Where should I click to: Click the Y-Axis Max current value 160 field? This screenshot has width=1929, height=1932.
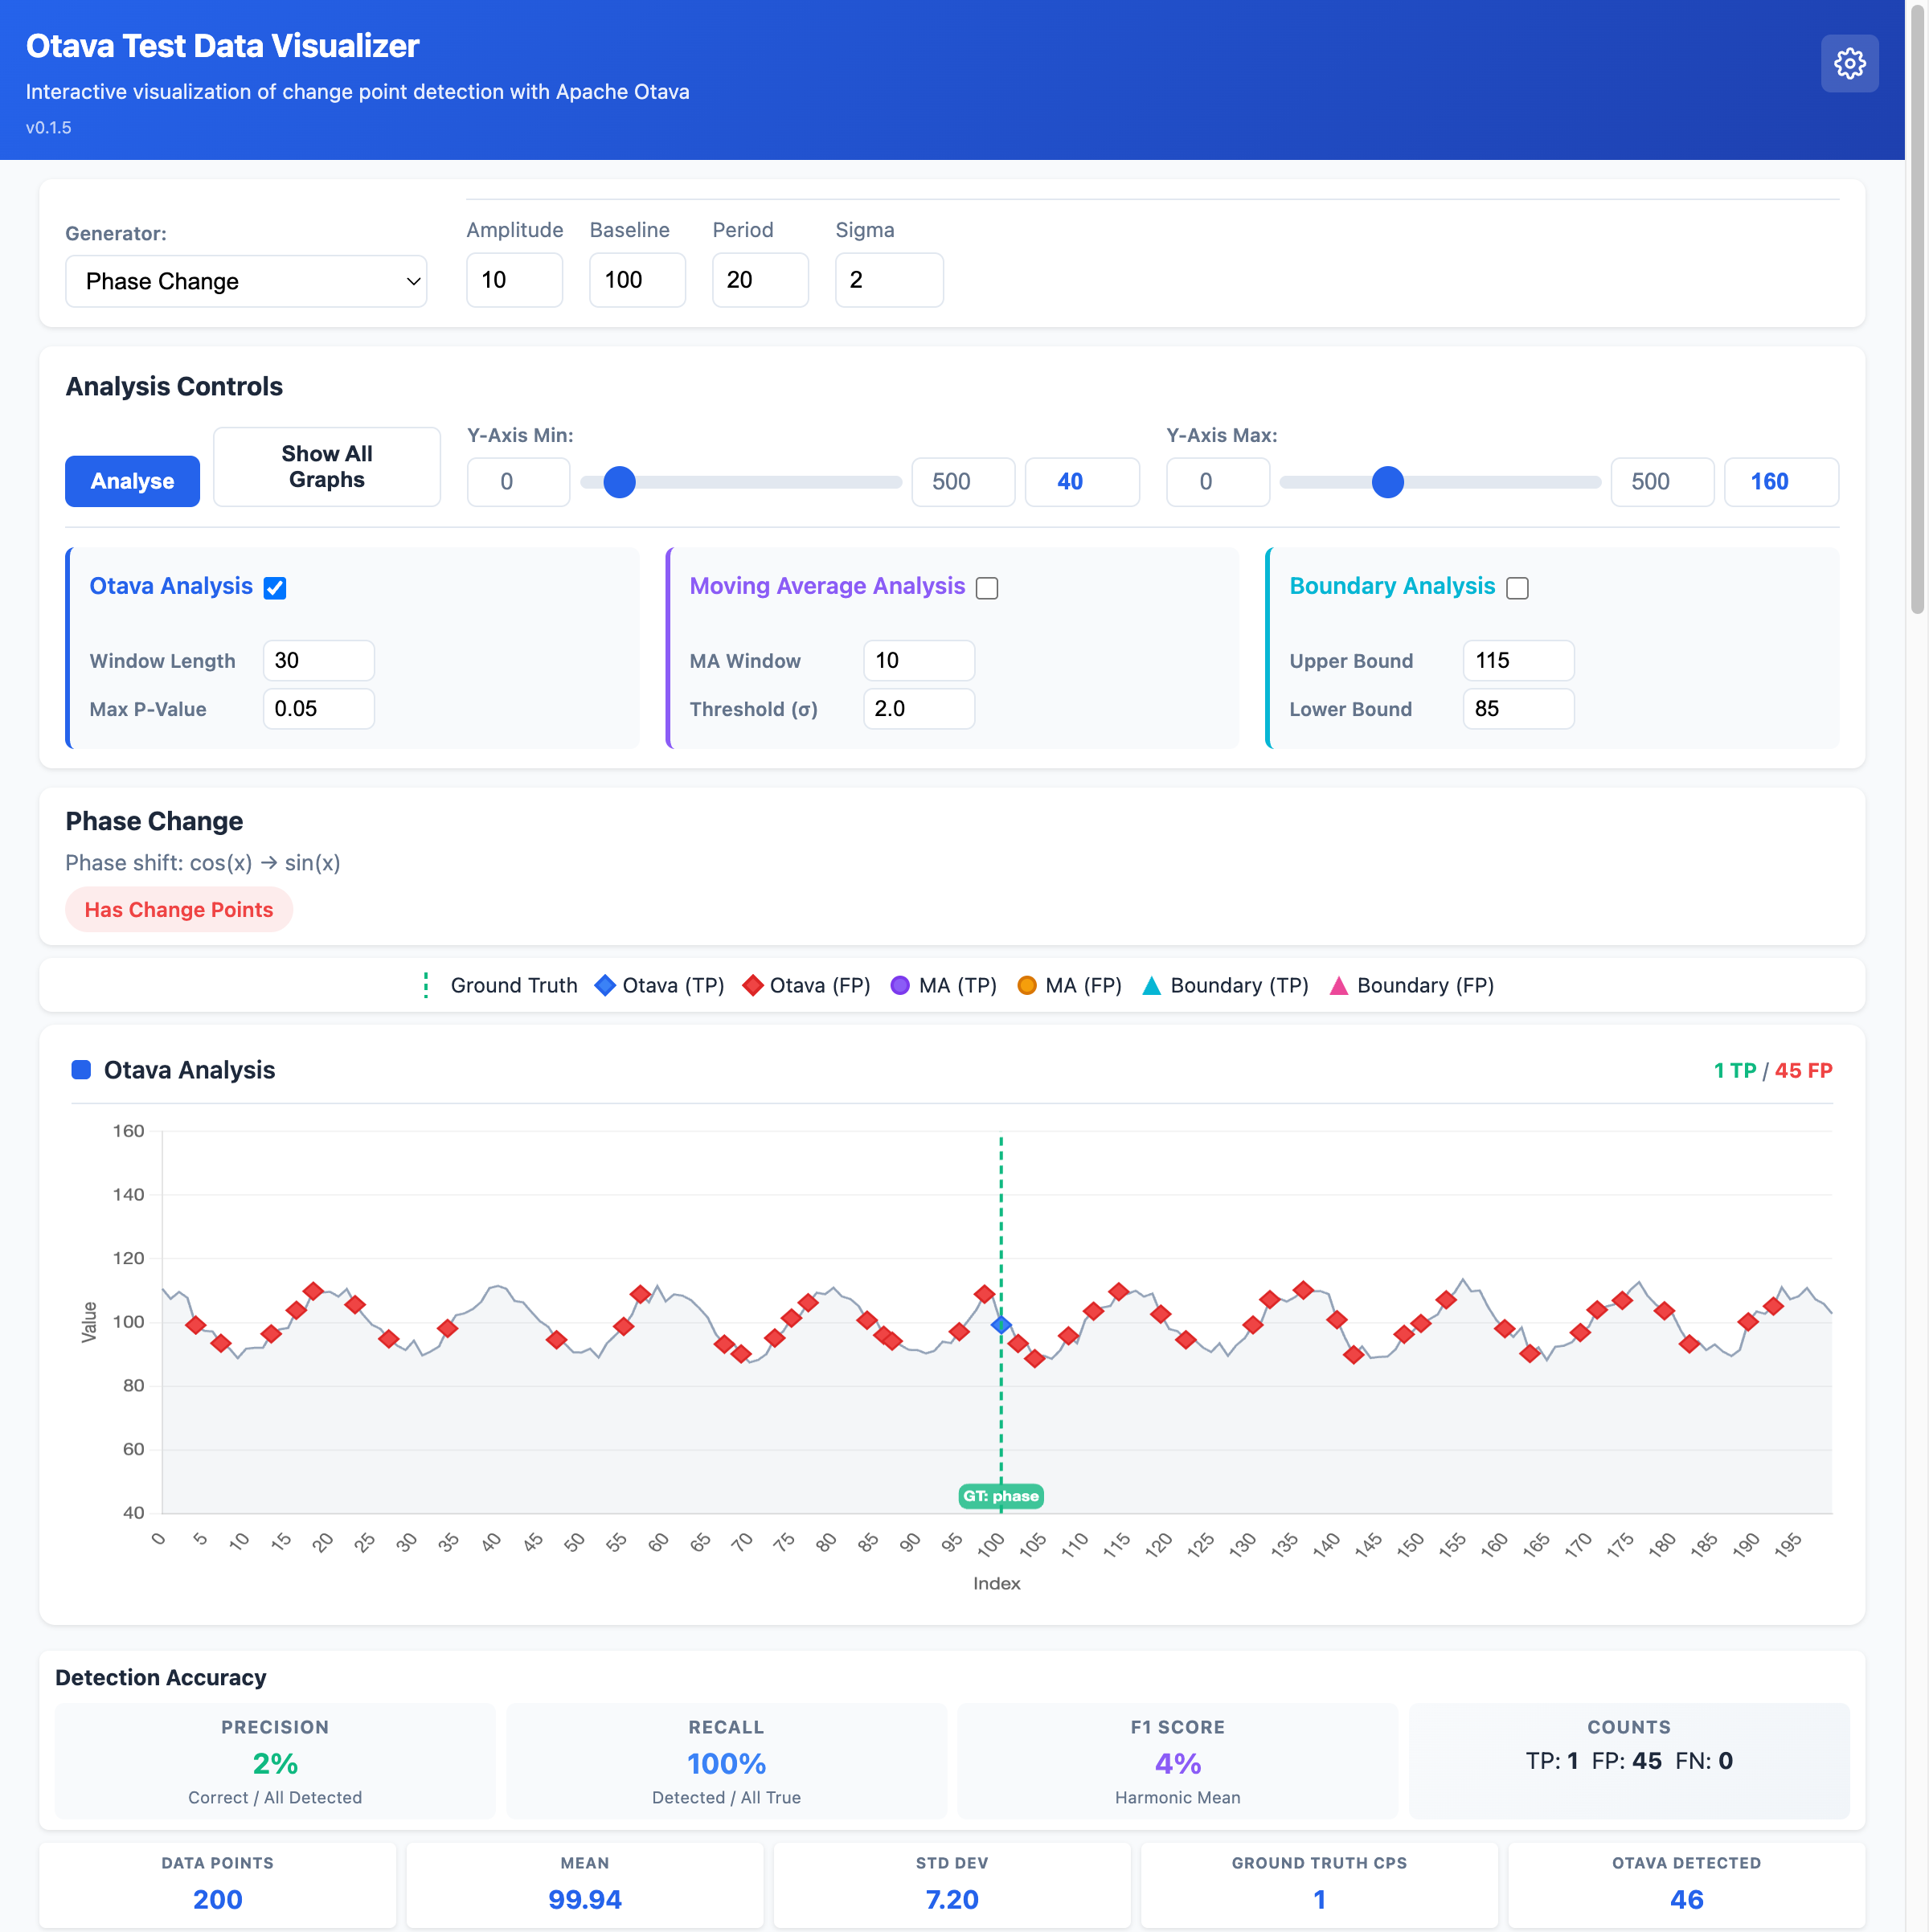[1781, 482]
